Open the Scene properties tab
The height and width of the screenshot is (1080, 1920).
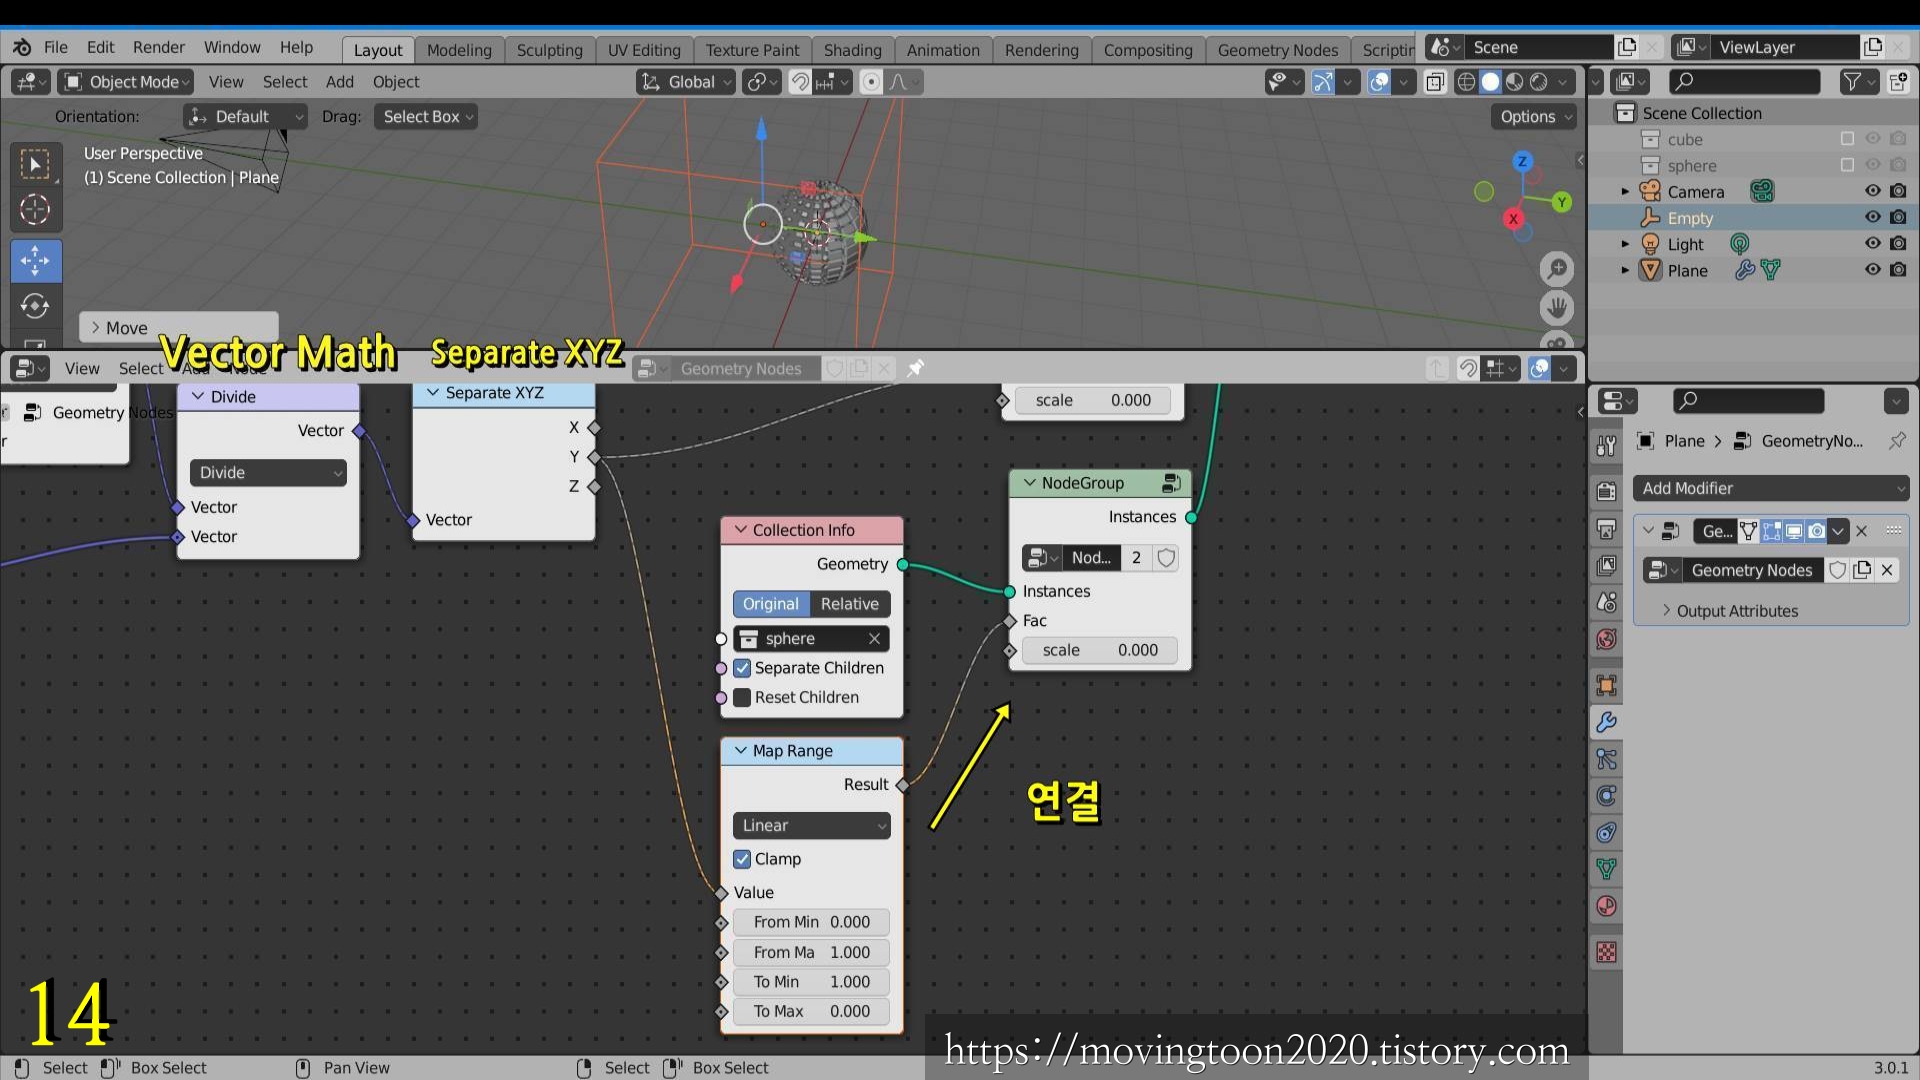pos(1607,602)
